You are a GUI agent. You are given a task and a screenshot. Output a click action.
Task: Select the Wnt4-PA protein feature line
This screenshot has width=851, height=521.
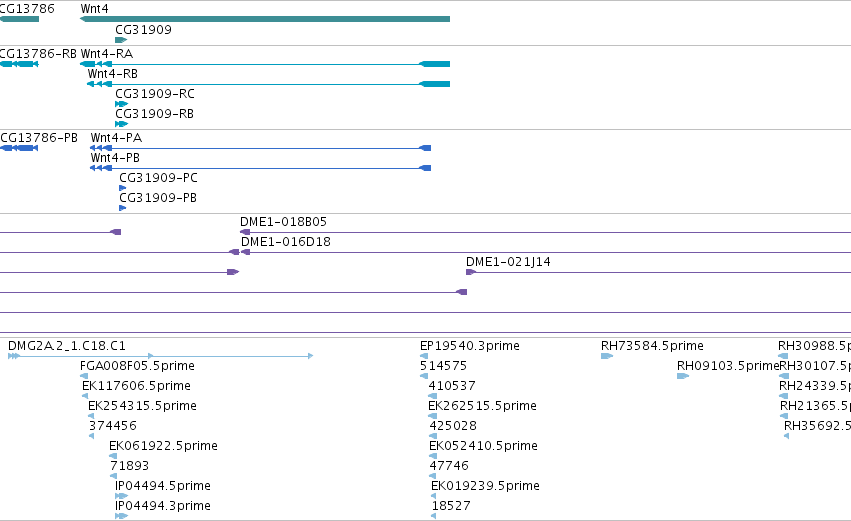[x=260, y=148]
